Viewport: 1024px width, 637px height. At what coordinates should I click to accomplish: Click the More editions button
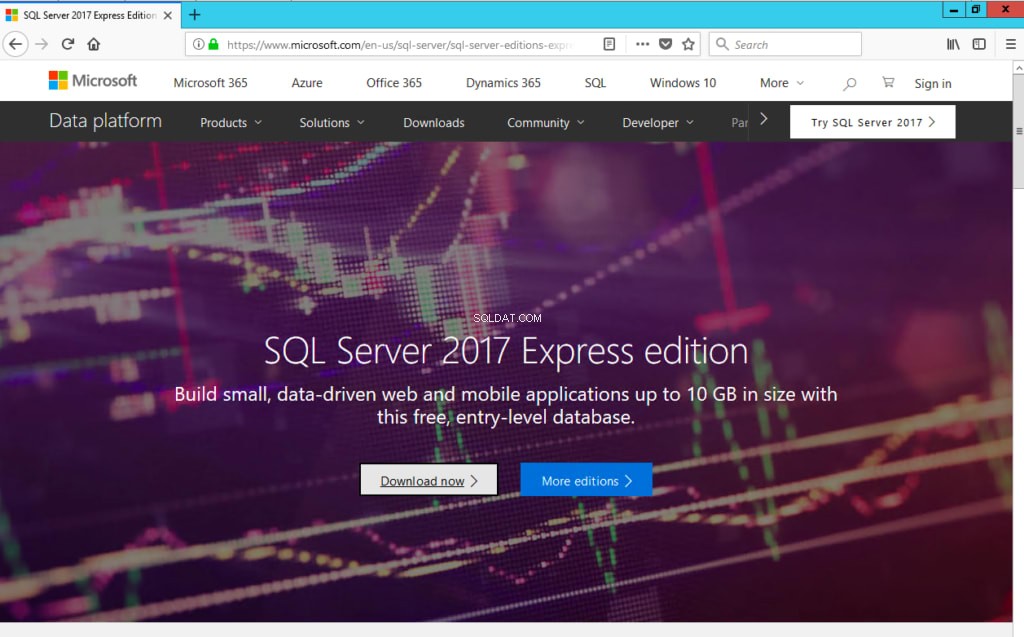pos(586,480)
